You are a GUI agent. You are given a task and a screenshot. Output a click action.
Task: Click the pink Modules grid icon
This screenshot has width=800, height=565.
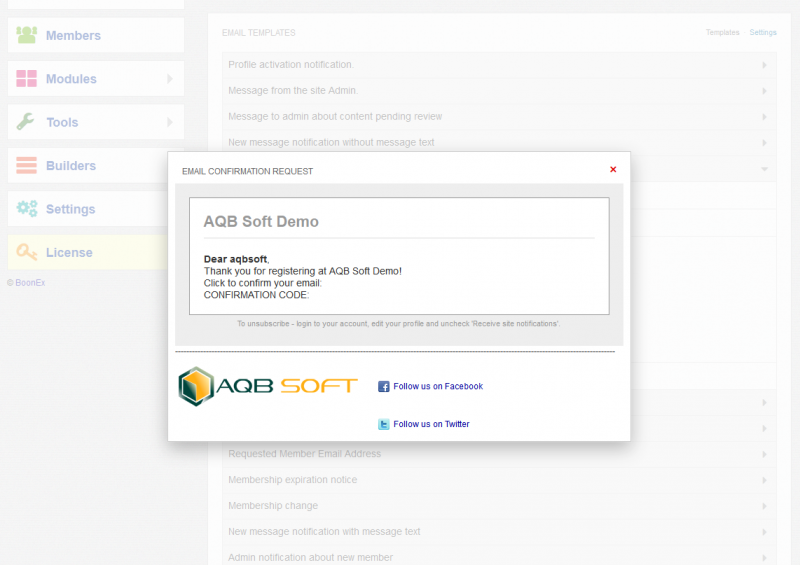tap(27, 79)
